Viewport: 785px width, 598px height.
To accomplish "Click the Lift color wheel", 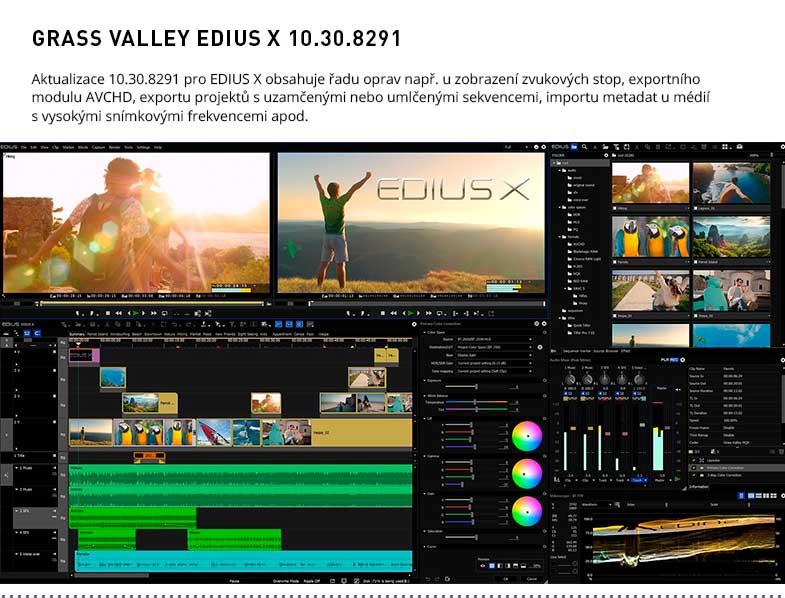I will [x=527, y=436].
